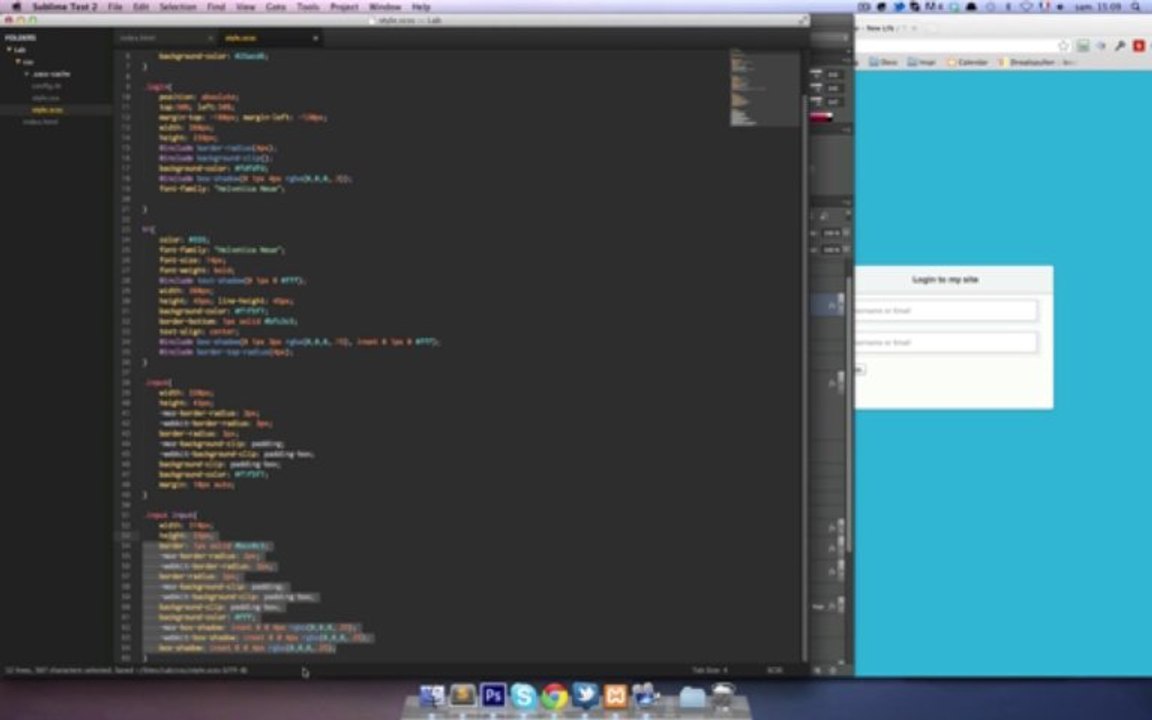1152x720 pixels.
Task: Open Twitter app from the Dock
Action: coord(586,695)
